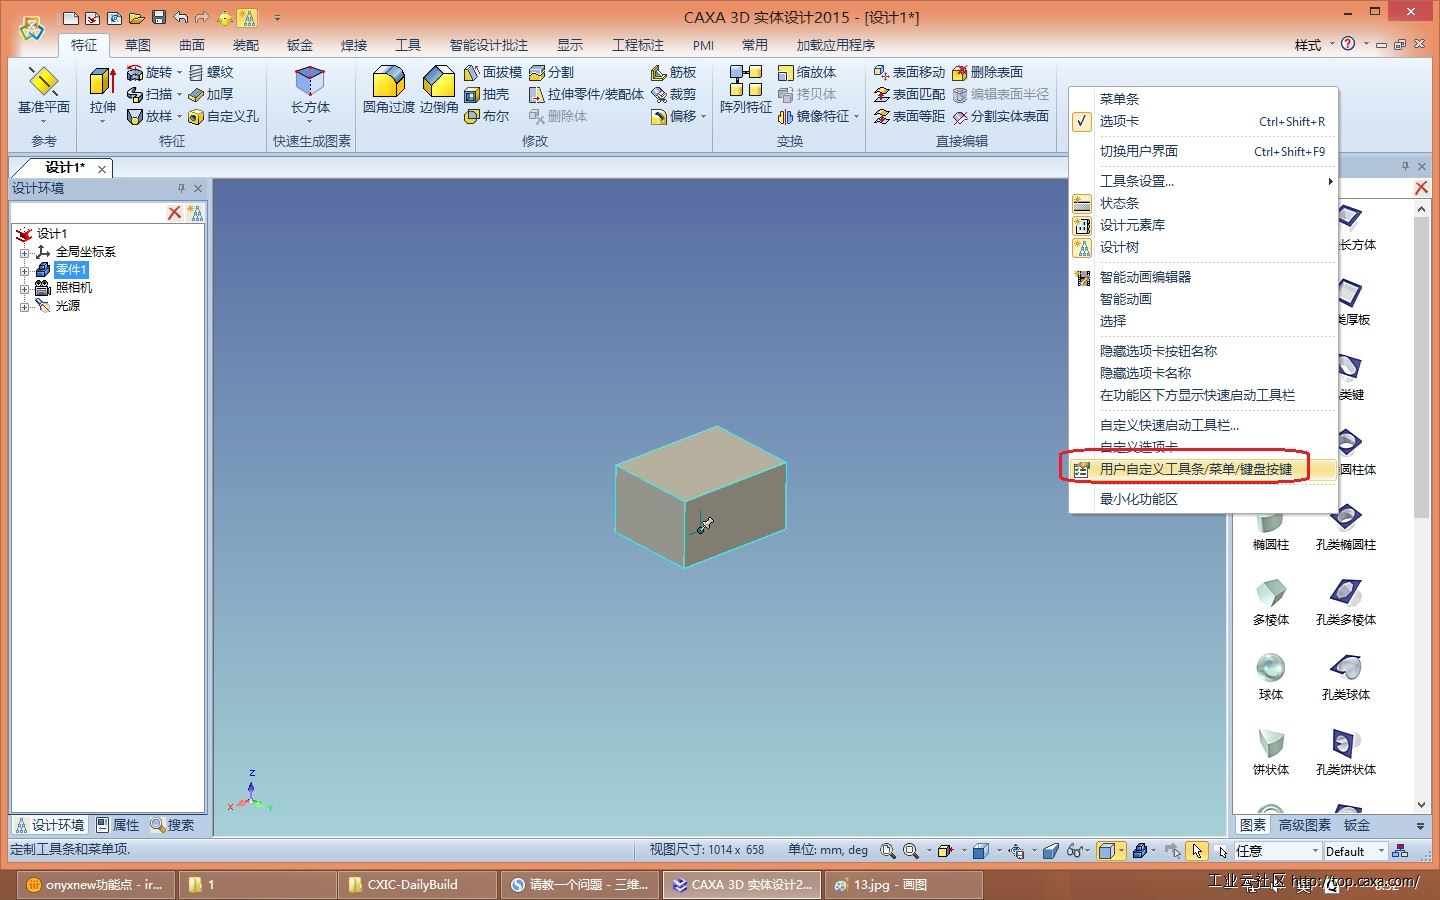Choose the 分割 split tool
Image resolution: width=1440 pixels, height=900 pixels.
tap(551, 72)
